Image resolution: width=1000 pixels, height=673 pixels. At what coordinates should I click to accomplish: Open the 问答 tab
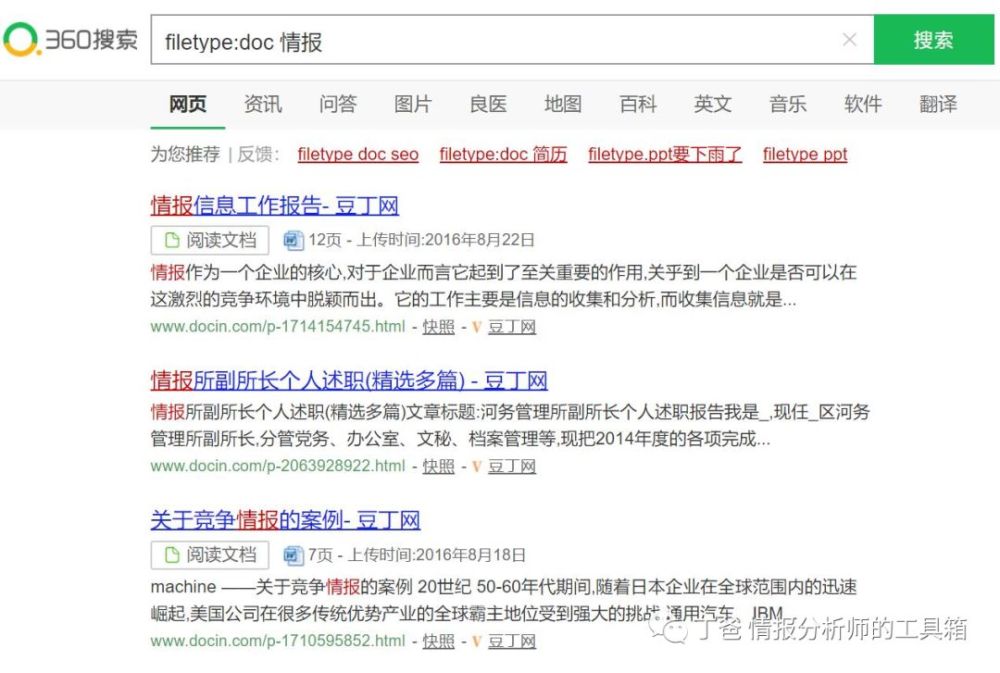click(337, 104)
